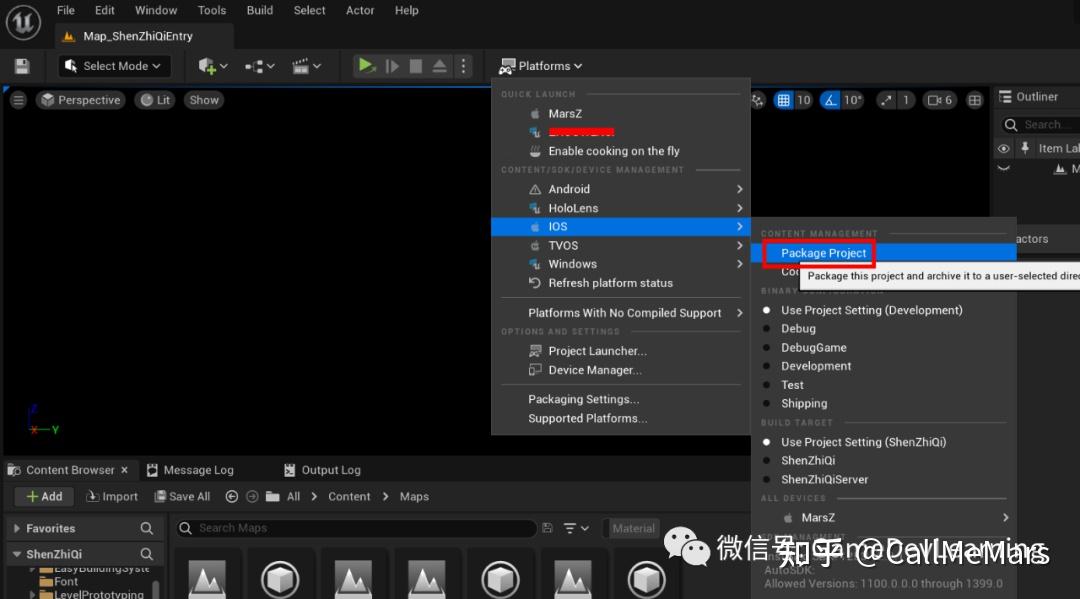Open viewport layout grid icon
This screenshot has width=1080, height=599.
975,101
